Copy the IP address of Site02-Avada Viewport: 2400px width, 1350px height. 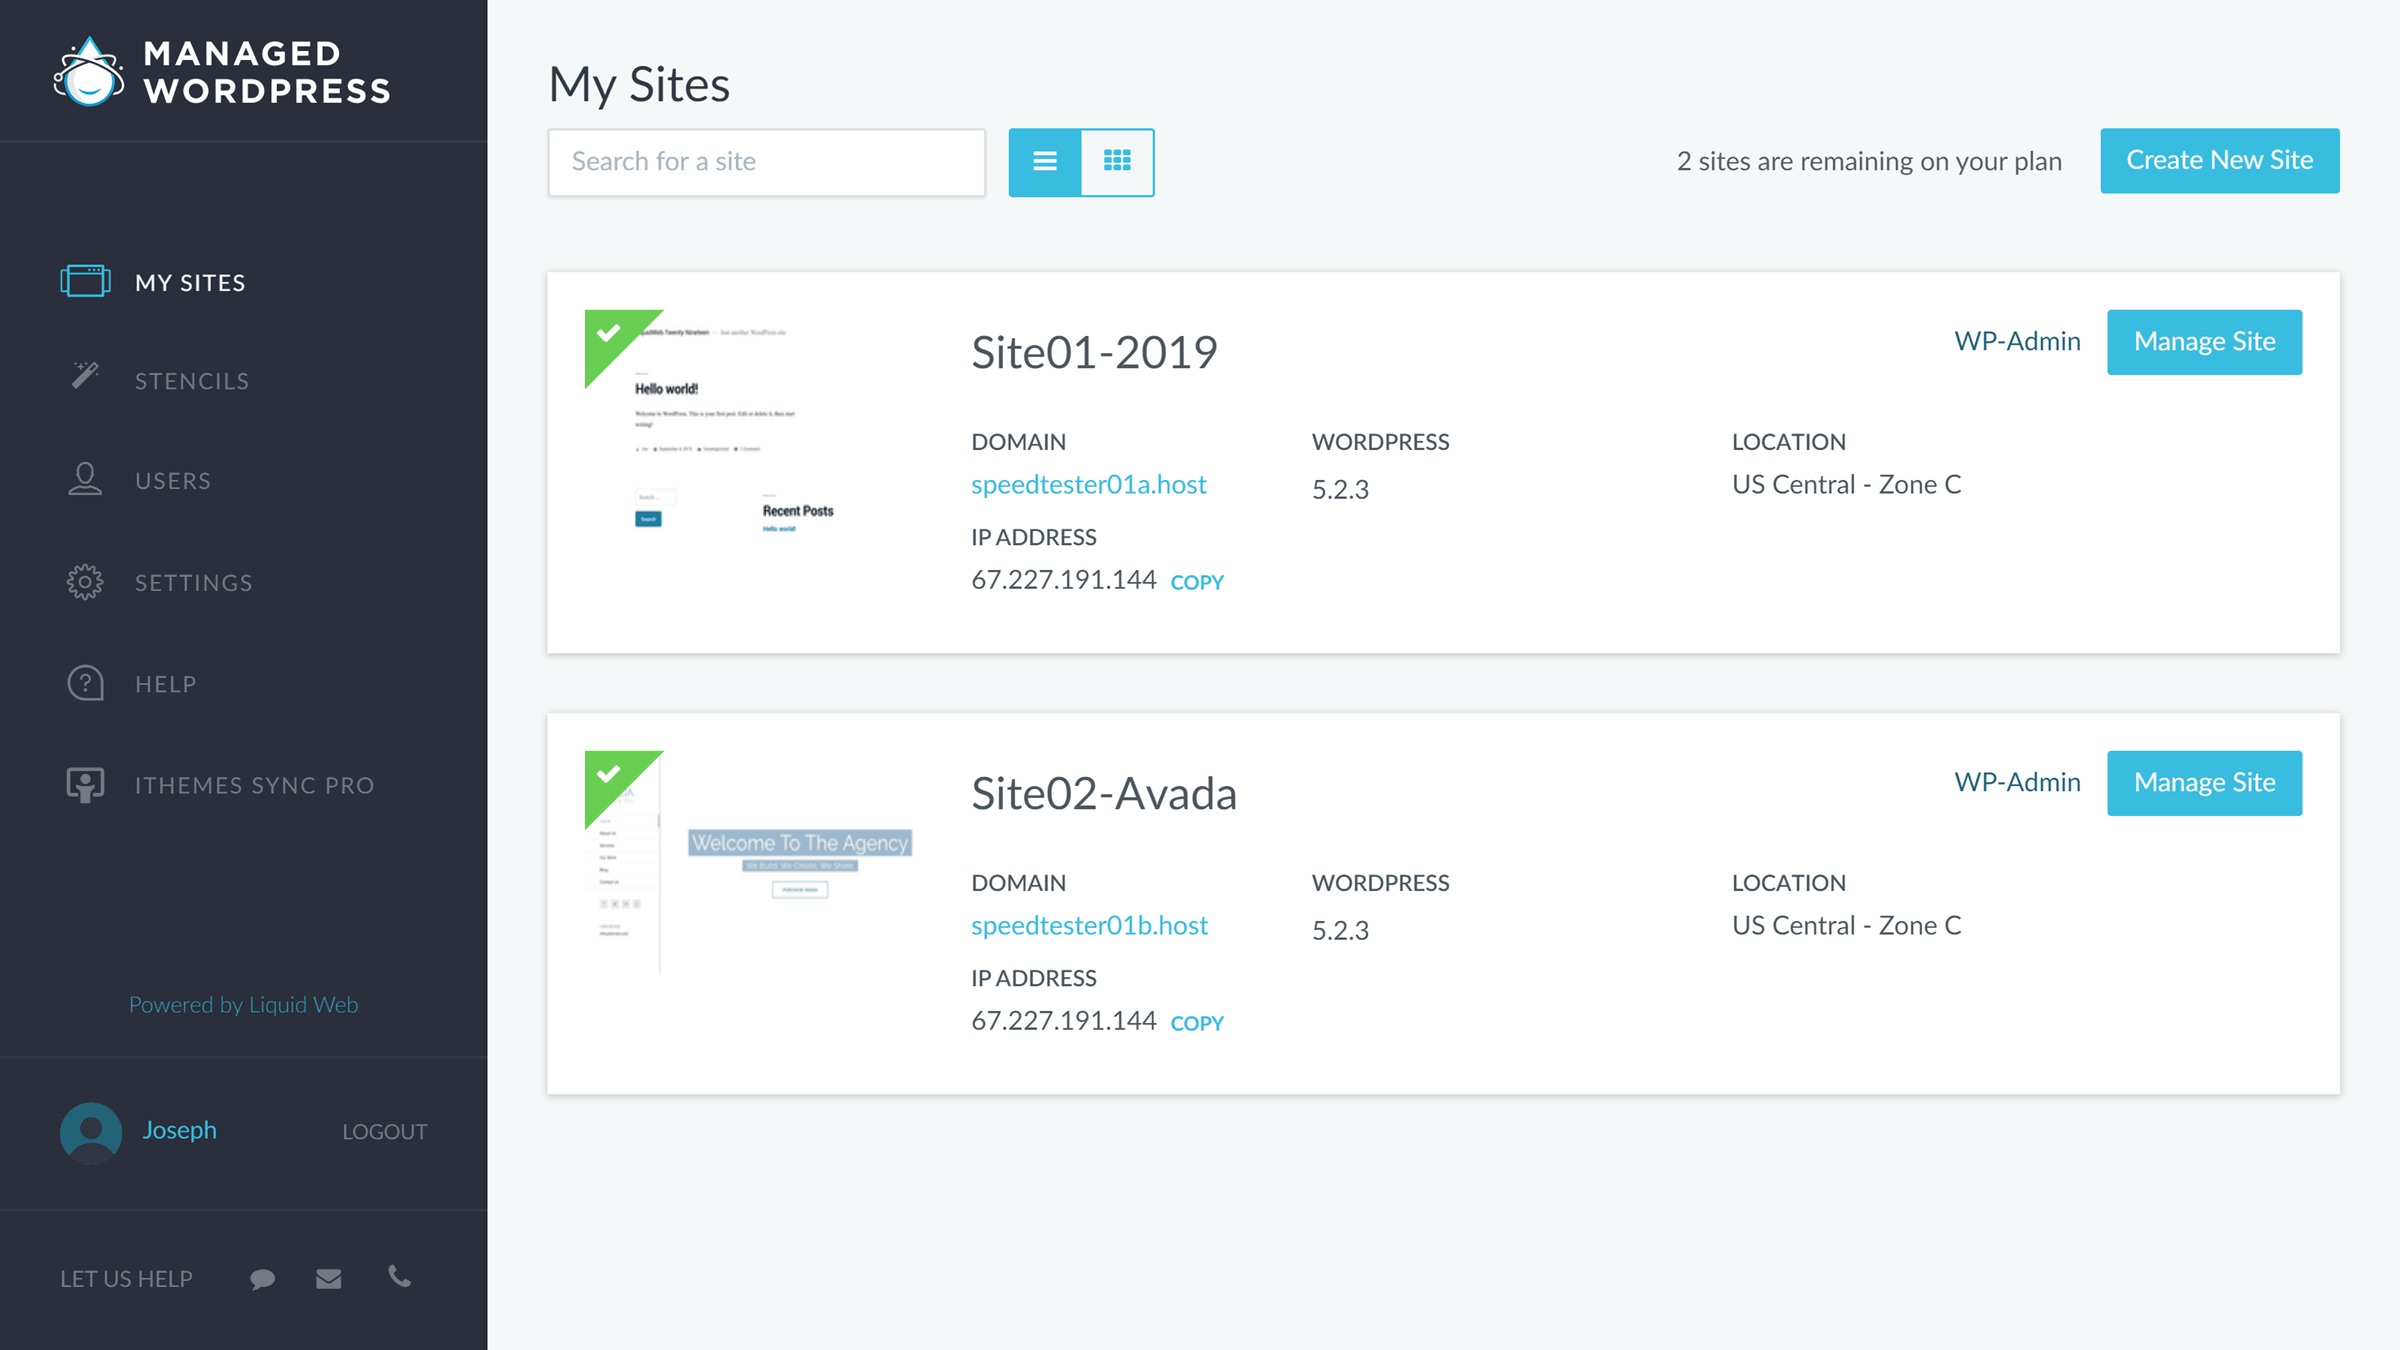[1197, 1023]
